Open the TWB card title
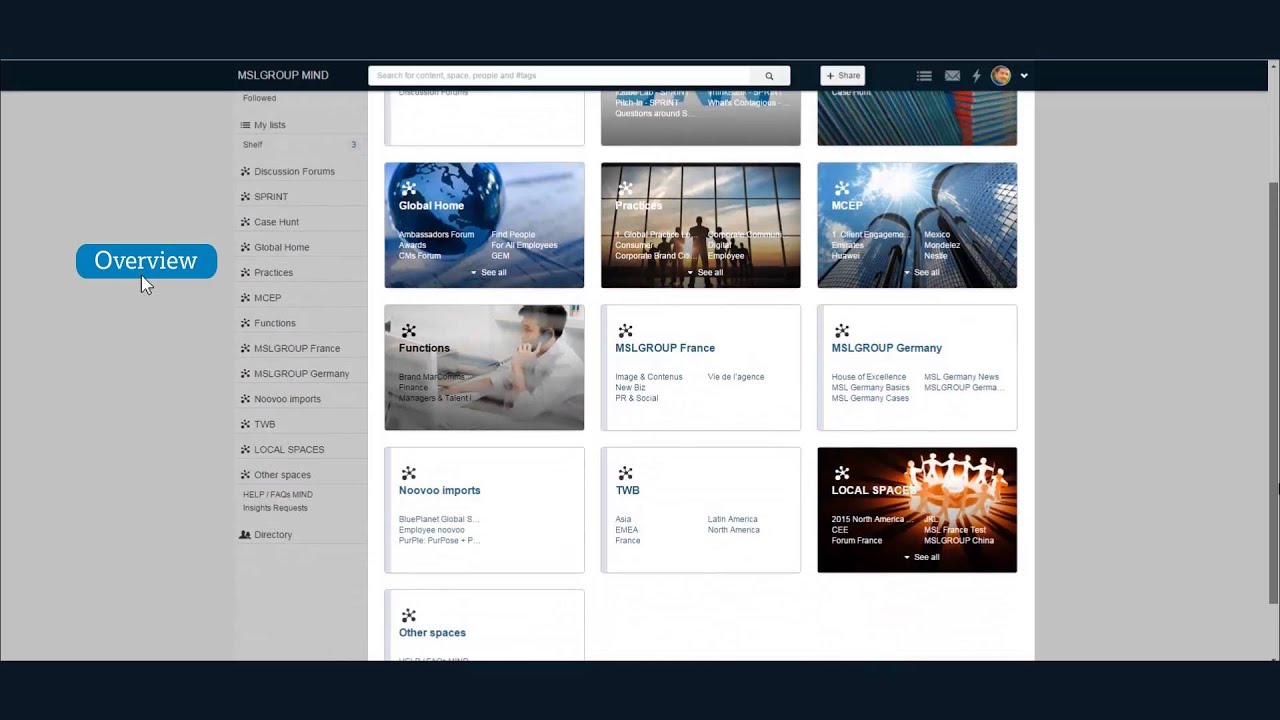The height and width of the screenshot is (720, 1280). [x=627, y=490]
